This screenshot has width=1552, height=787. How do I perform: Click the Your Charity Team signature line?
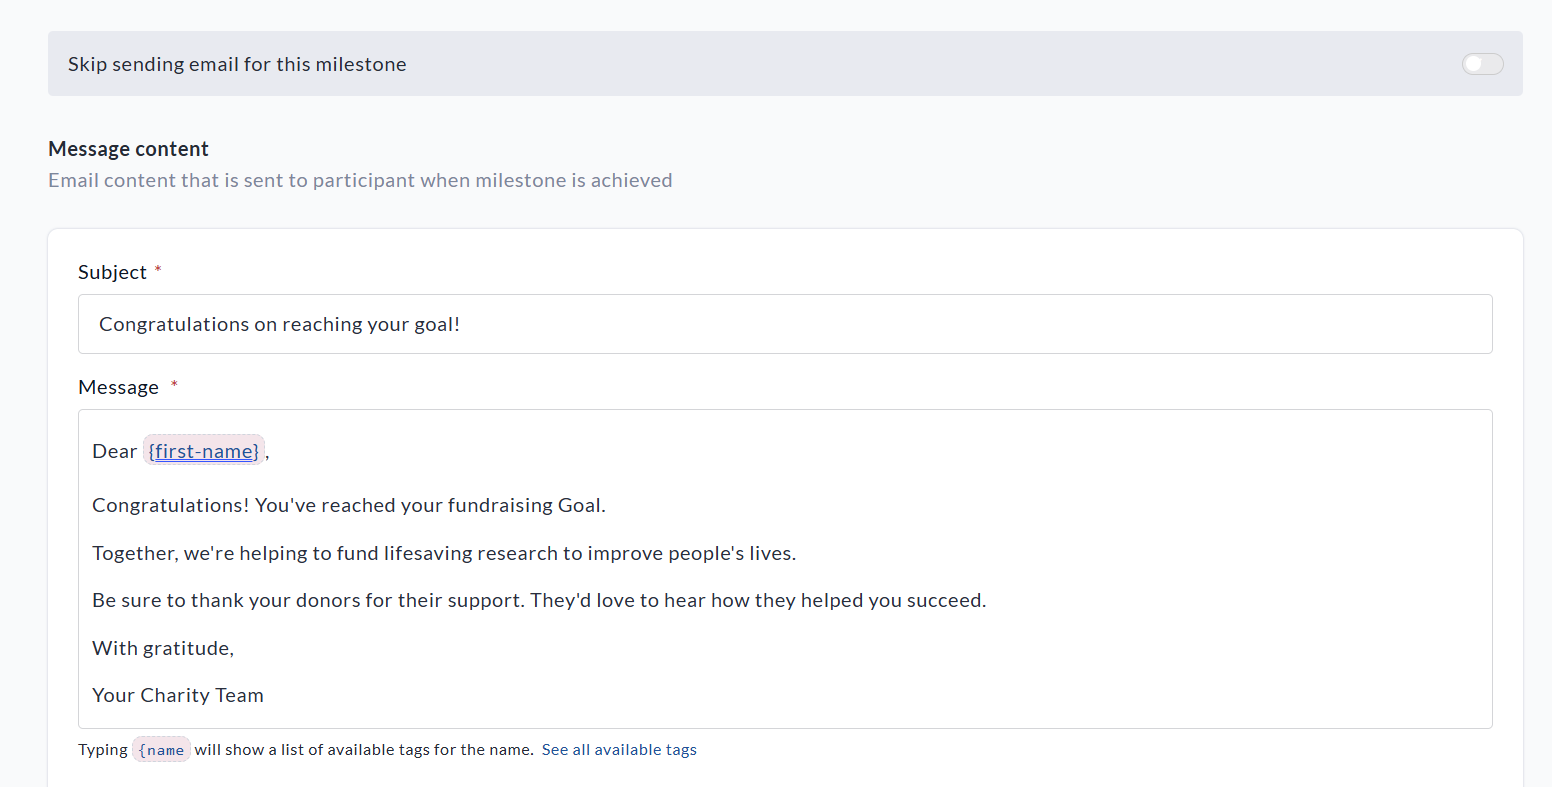click(178, 695)
